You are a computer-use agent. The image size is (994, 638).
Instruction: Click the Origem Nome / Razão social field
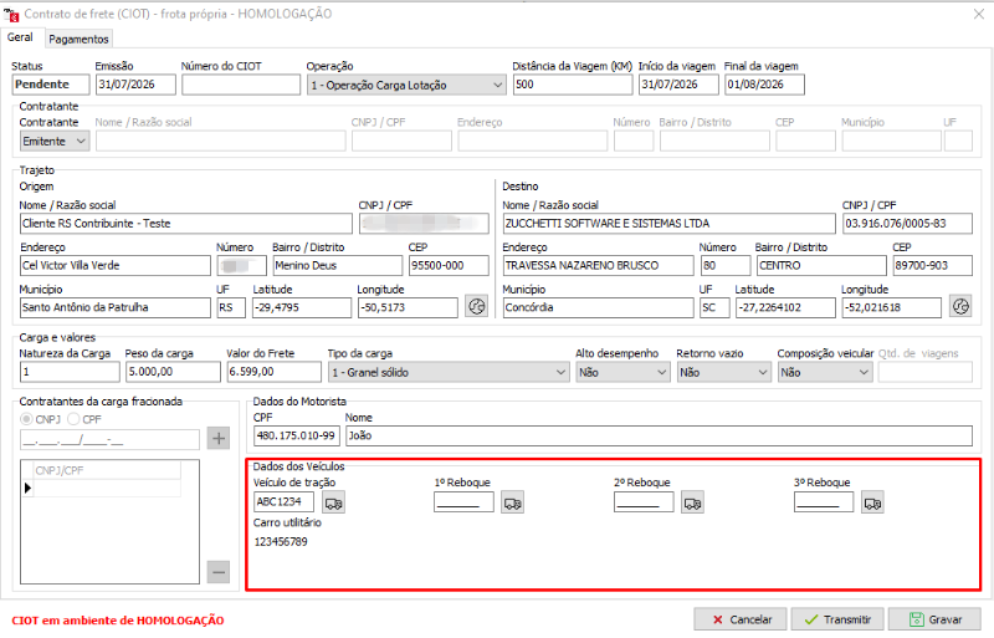coord(186,223)
